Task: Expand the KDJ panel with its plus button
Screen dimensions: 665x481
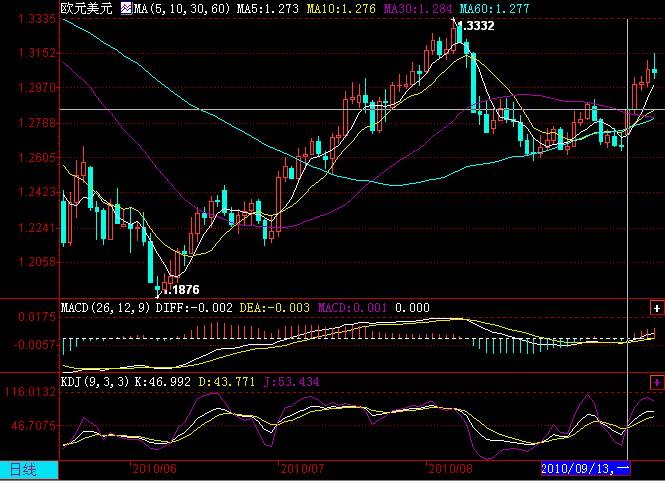Action: point(657,383)
